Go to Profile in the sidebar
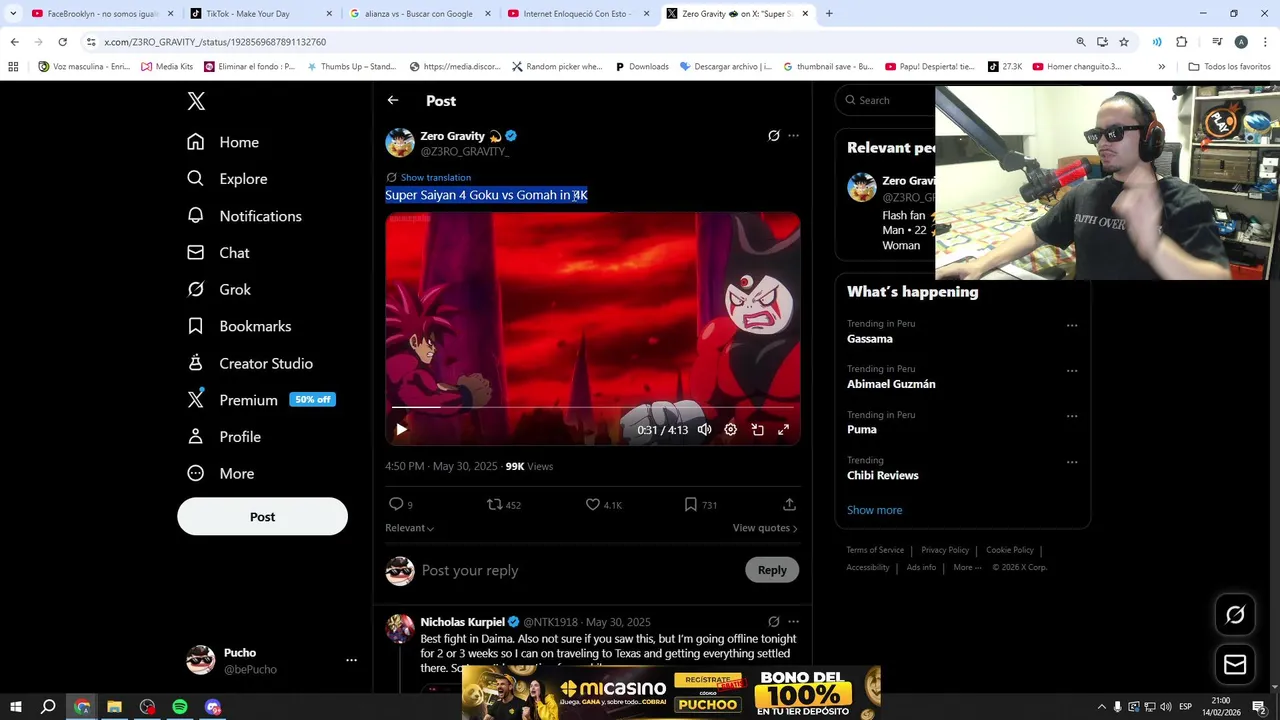The image size is (1280, 720). coord(224,437)
